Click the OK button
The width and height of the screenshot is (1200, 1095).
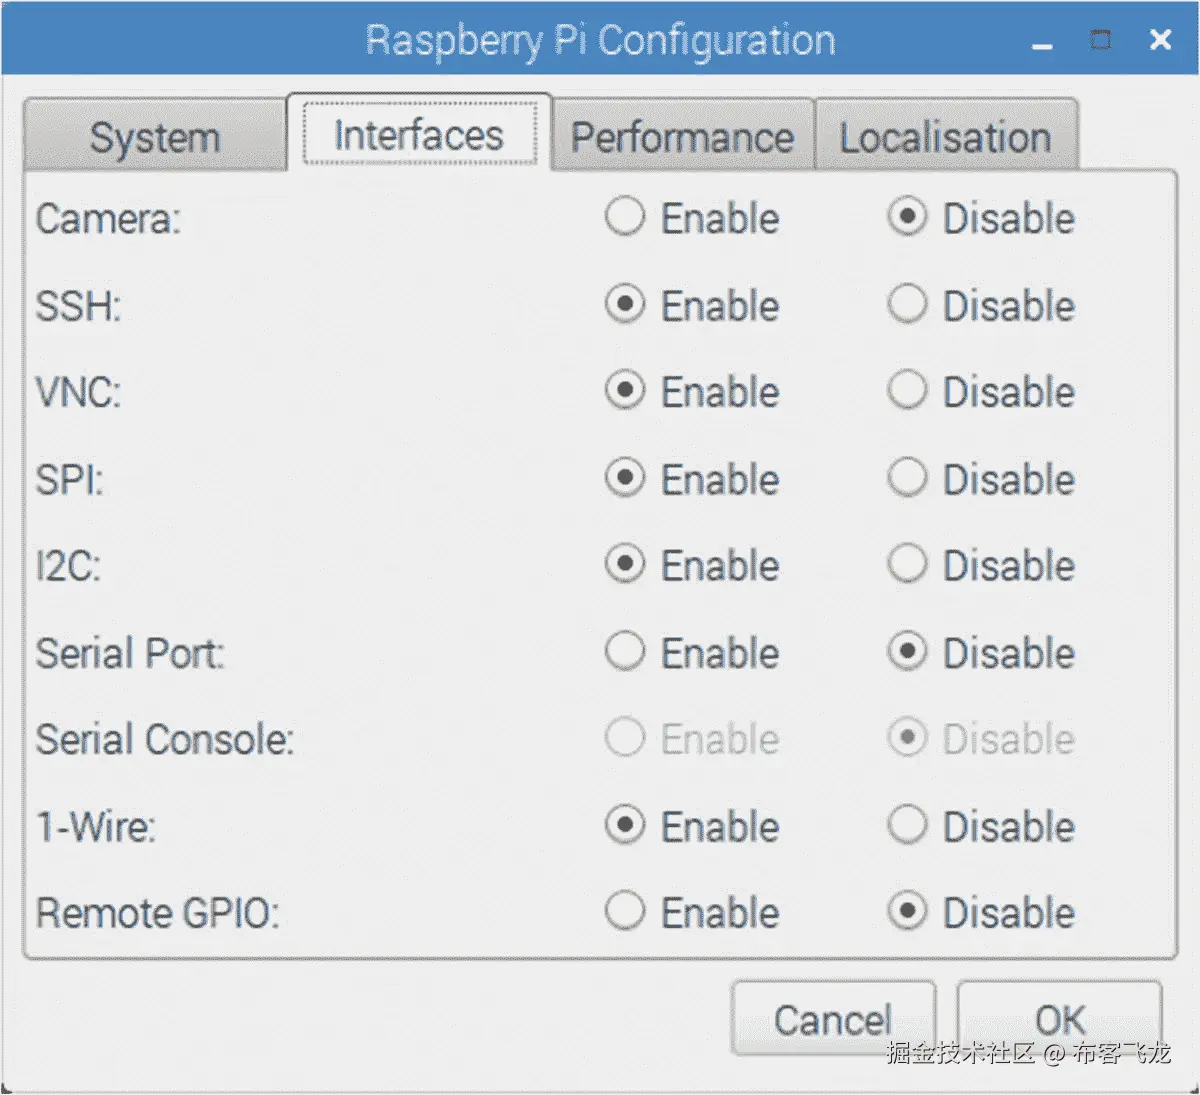point(1059,1019)
